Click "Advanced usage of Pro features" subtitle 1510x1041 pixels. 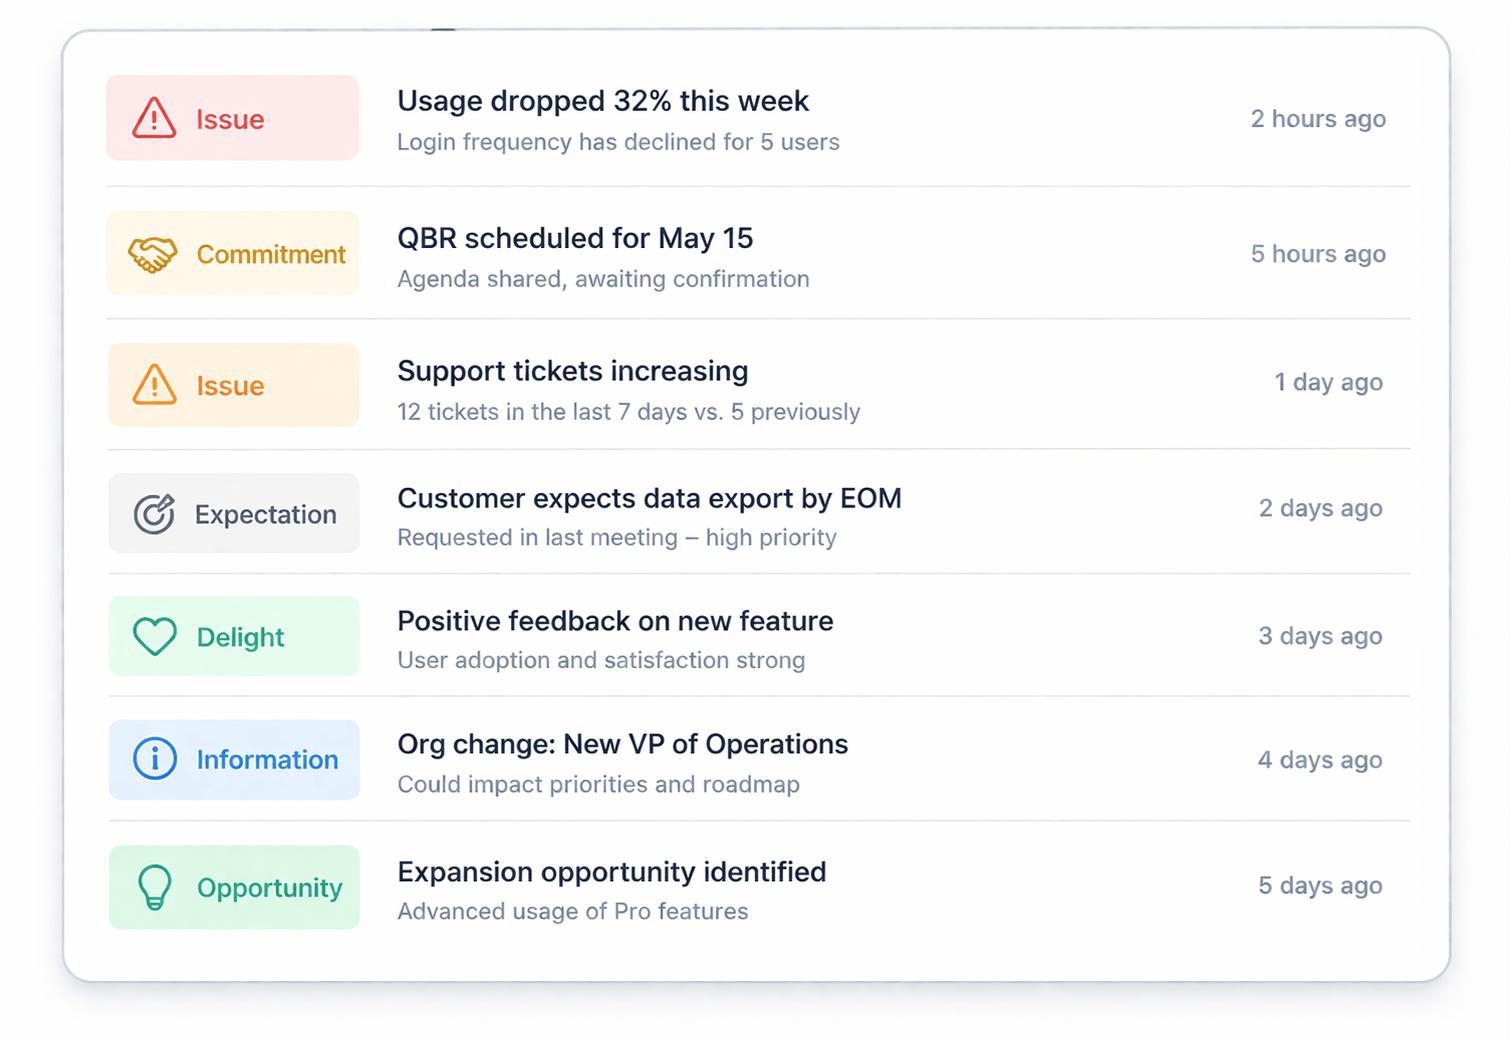tap(572, 911)
